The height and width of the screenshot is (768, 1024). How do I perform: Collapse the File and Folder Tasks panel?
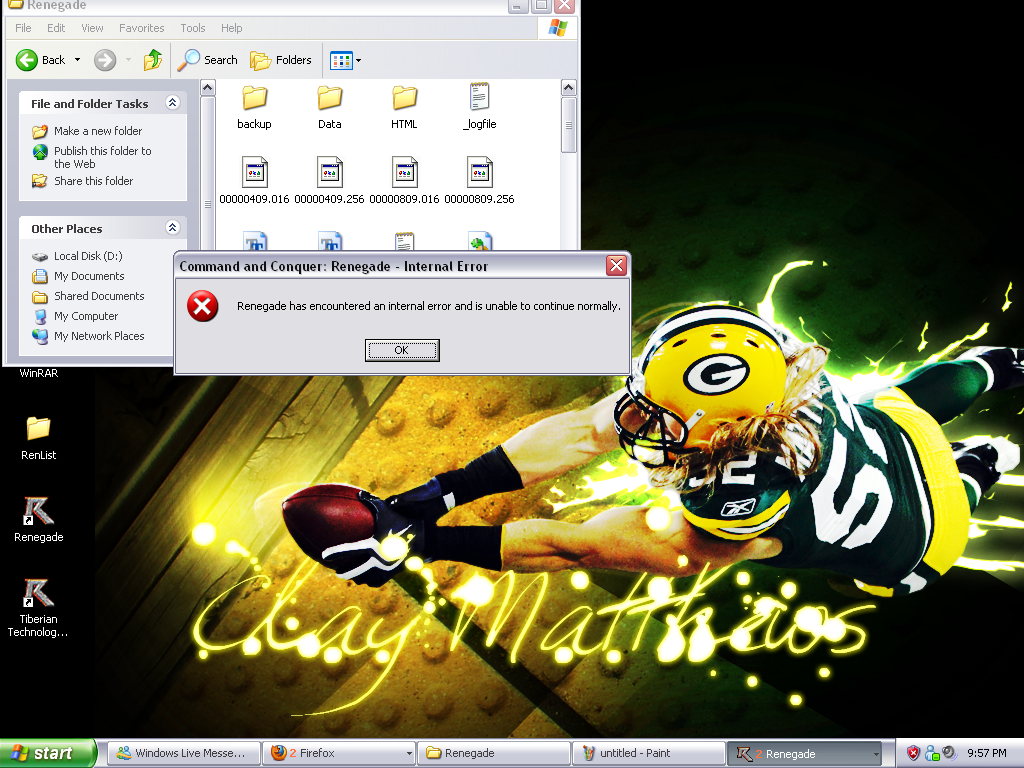click(x=172, y=103)
